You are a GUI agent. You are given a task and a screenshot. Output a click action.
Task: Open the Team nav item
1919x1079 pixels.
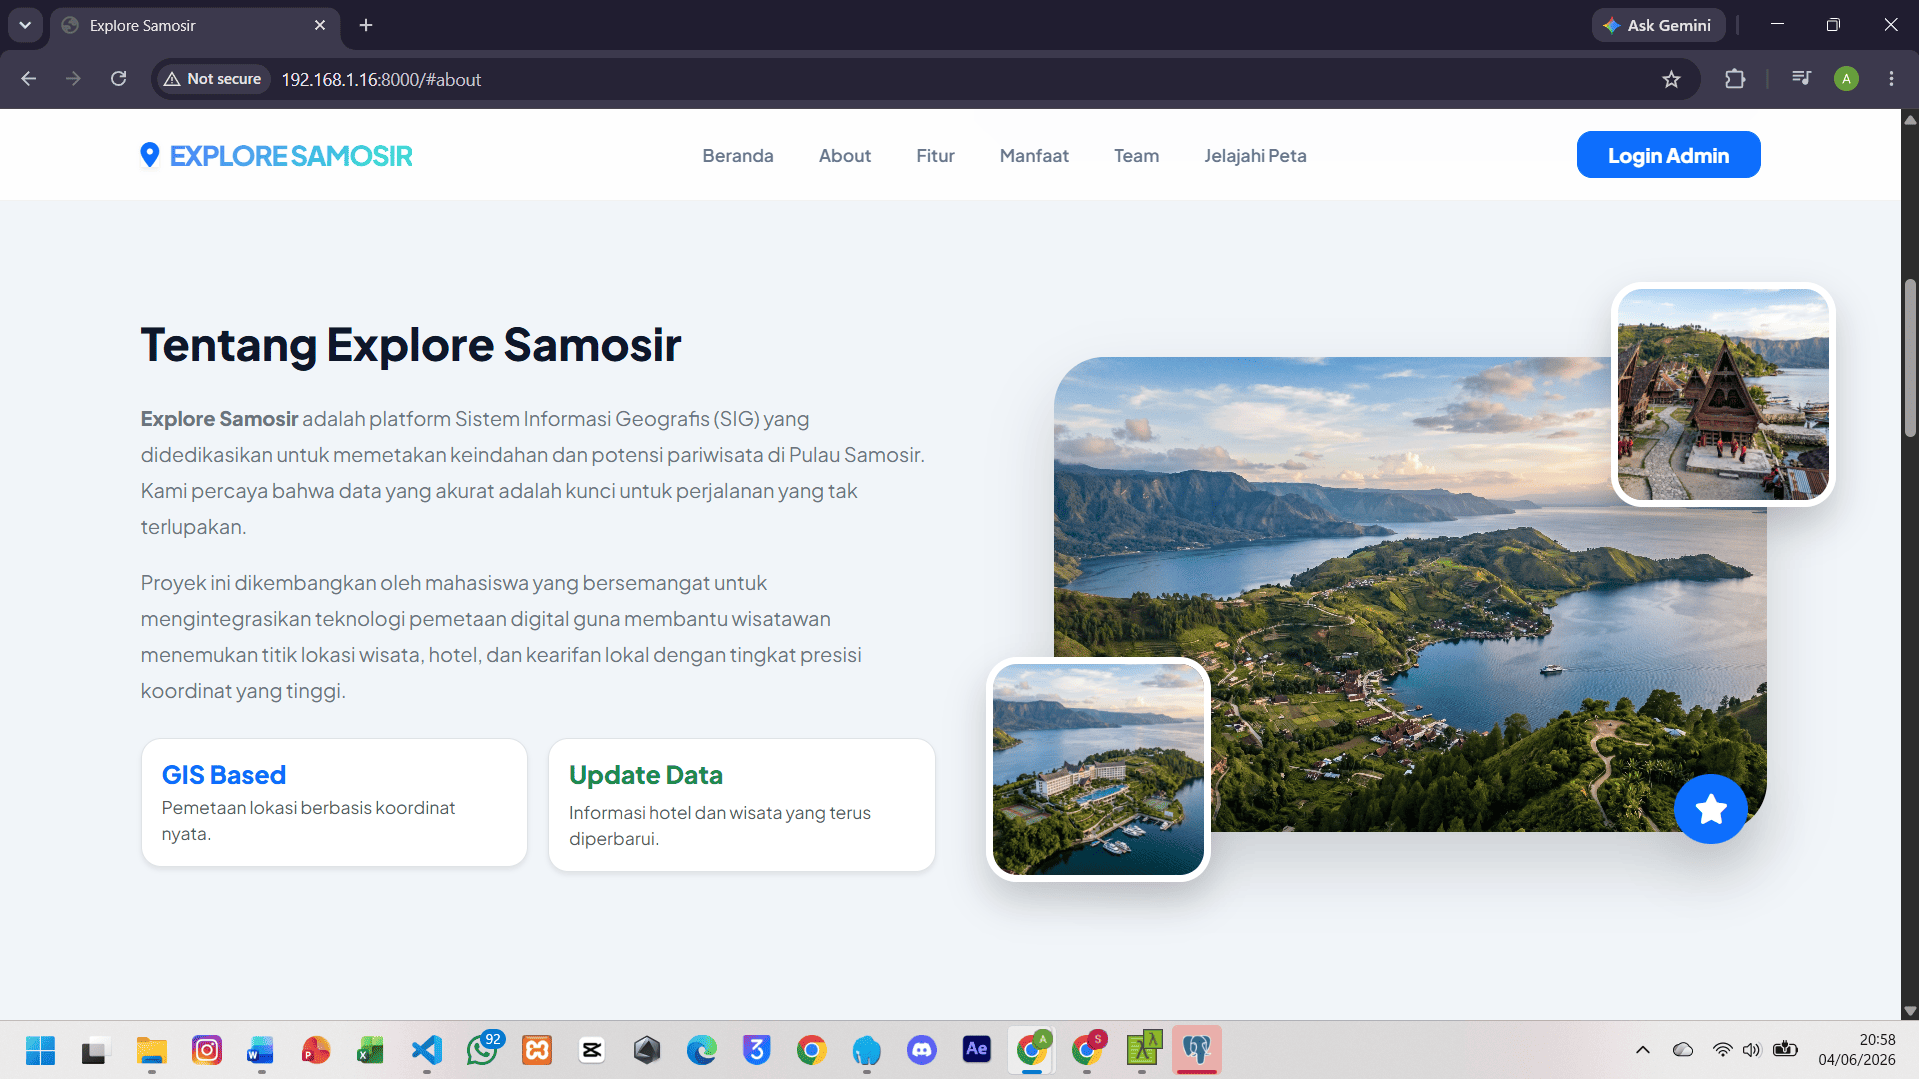(x=1136, y=156)
